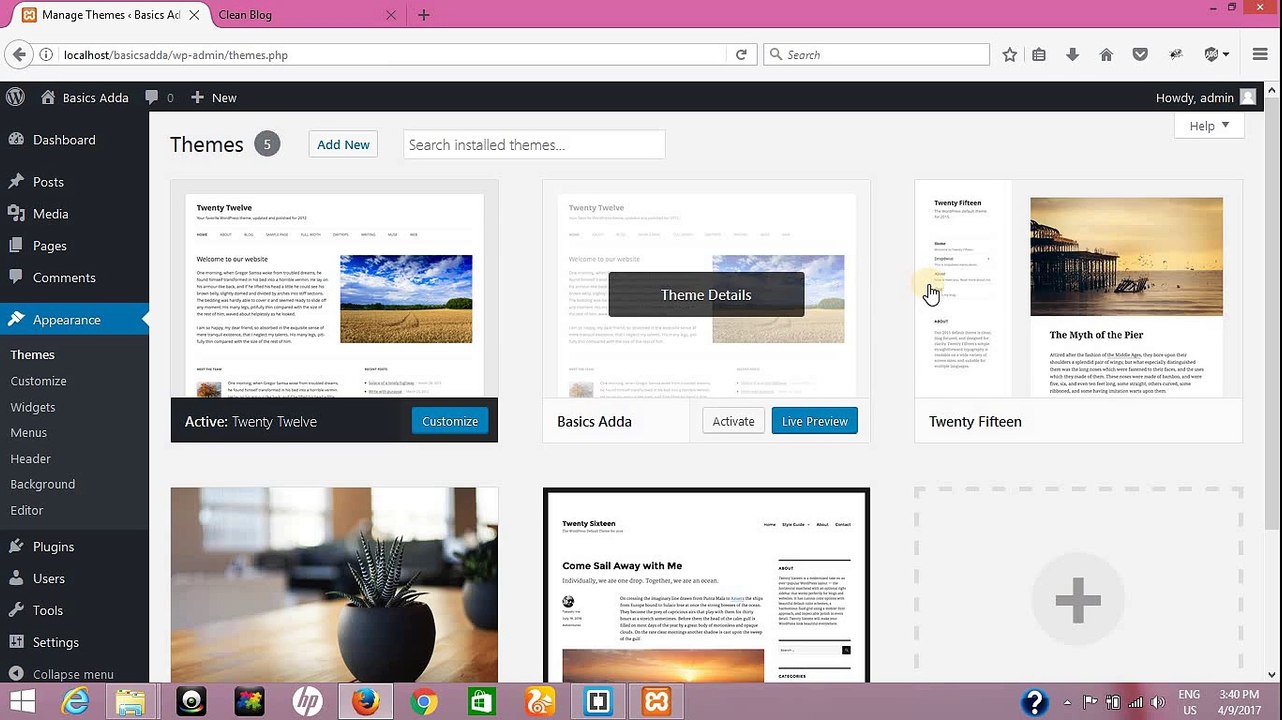Viewport: 1282px width, 720px height.
Task: Open the Header submenu item
Action: click(30, 459)
